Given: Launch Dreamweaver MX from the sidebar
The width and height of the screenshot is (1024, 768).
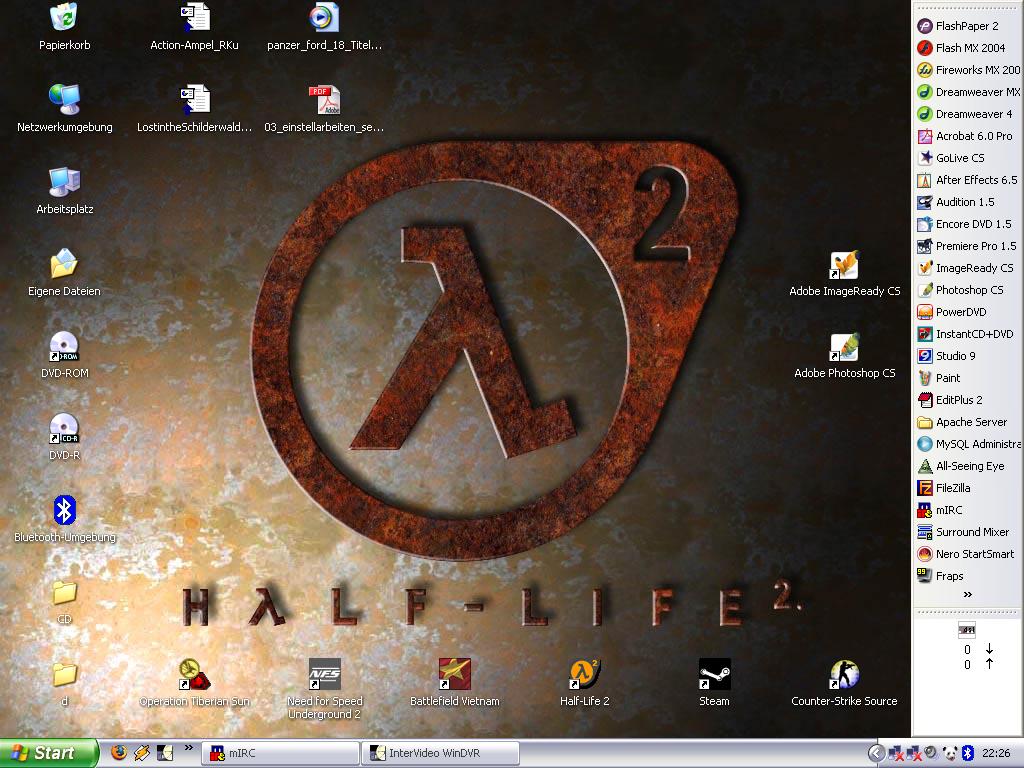Looking at the screenshot, I should pyautogui.click(x=968, y=92).
